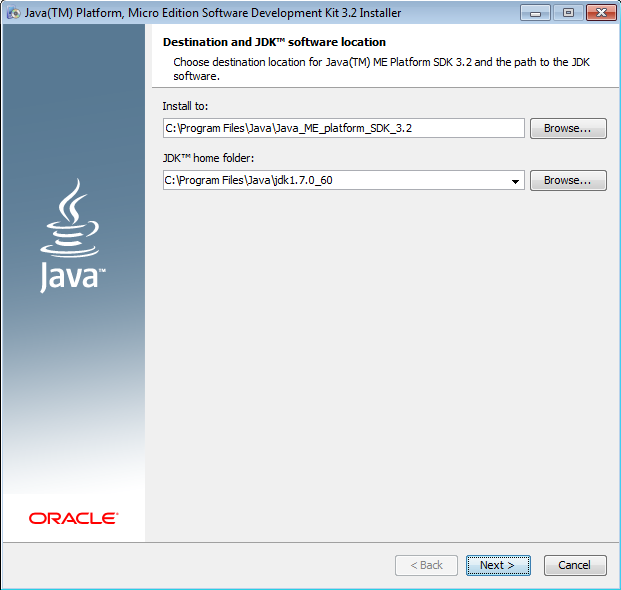Close the installer window
This screenshot has width=621, height=590.
point(601,13)
